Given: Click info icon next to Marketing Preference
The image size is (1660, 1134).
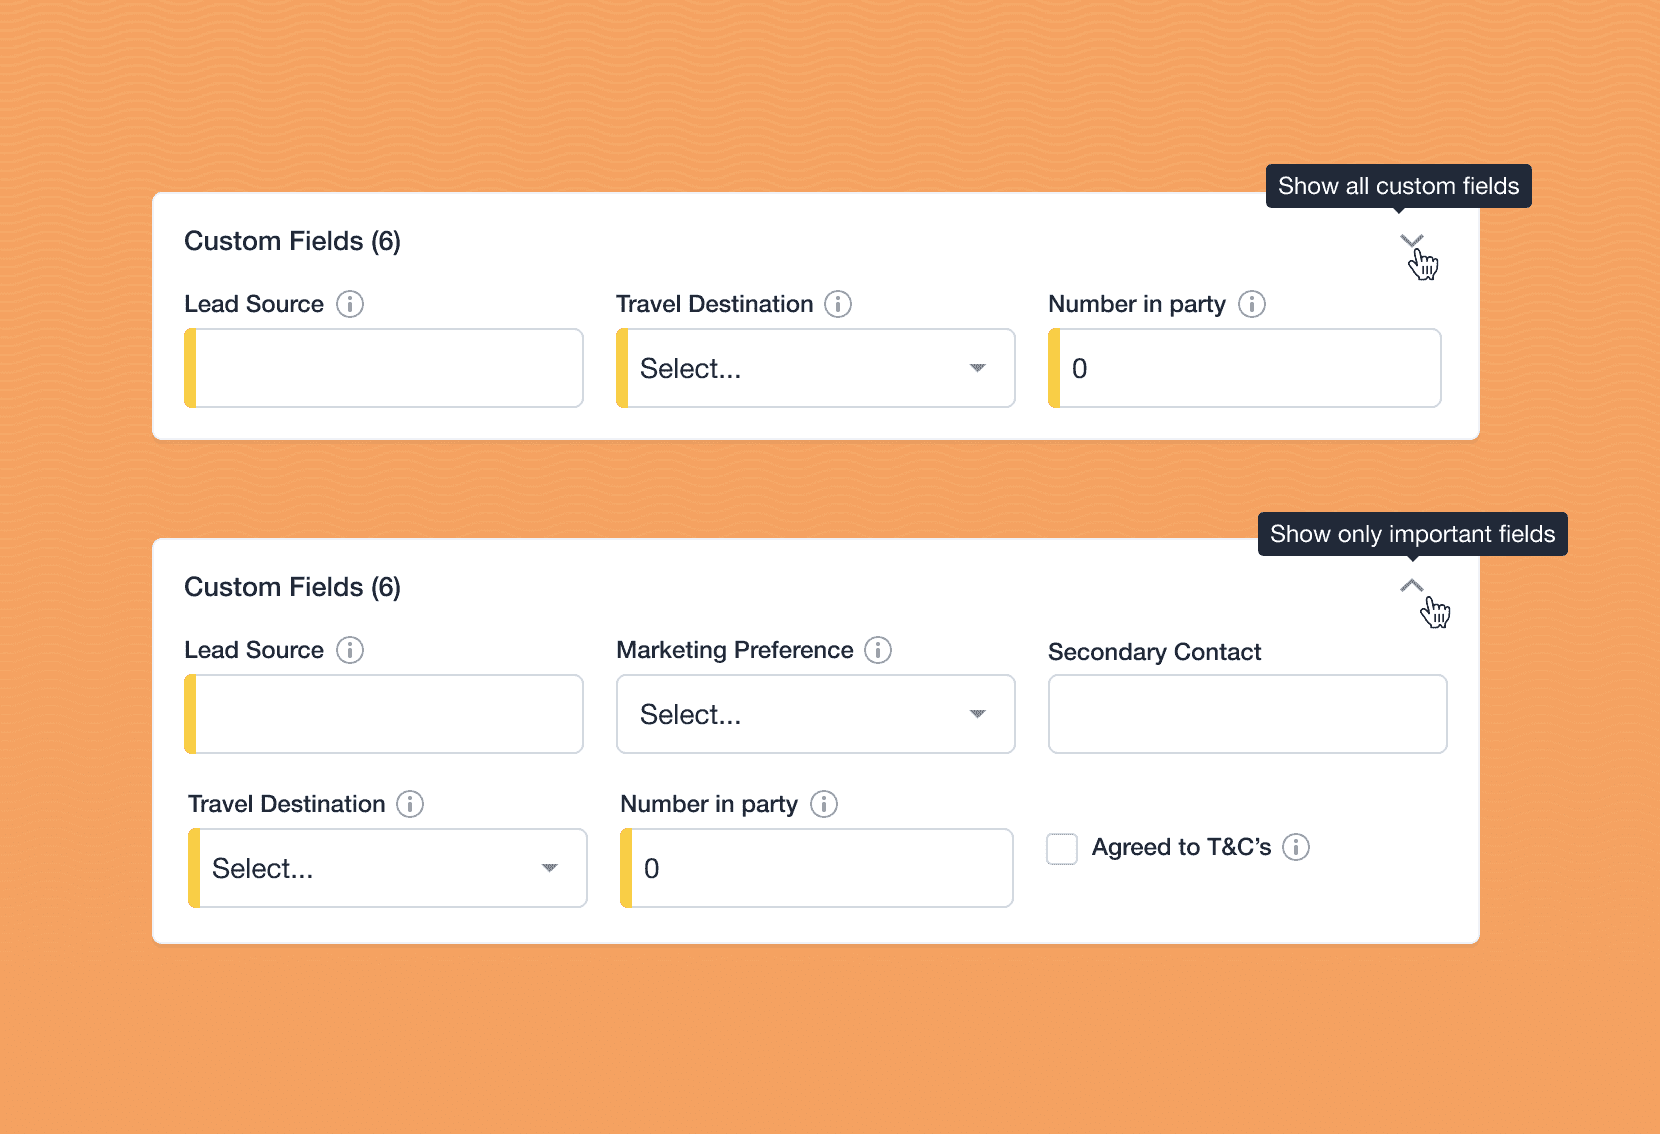Looking at the screenshot, I should [x=878, y=650].
